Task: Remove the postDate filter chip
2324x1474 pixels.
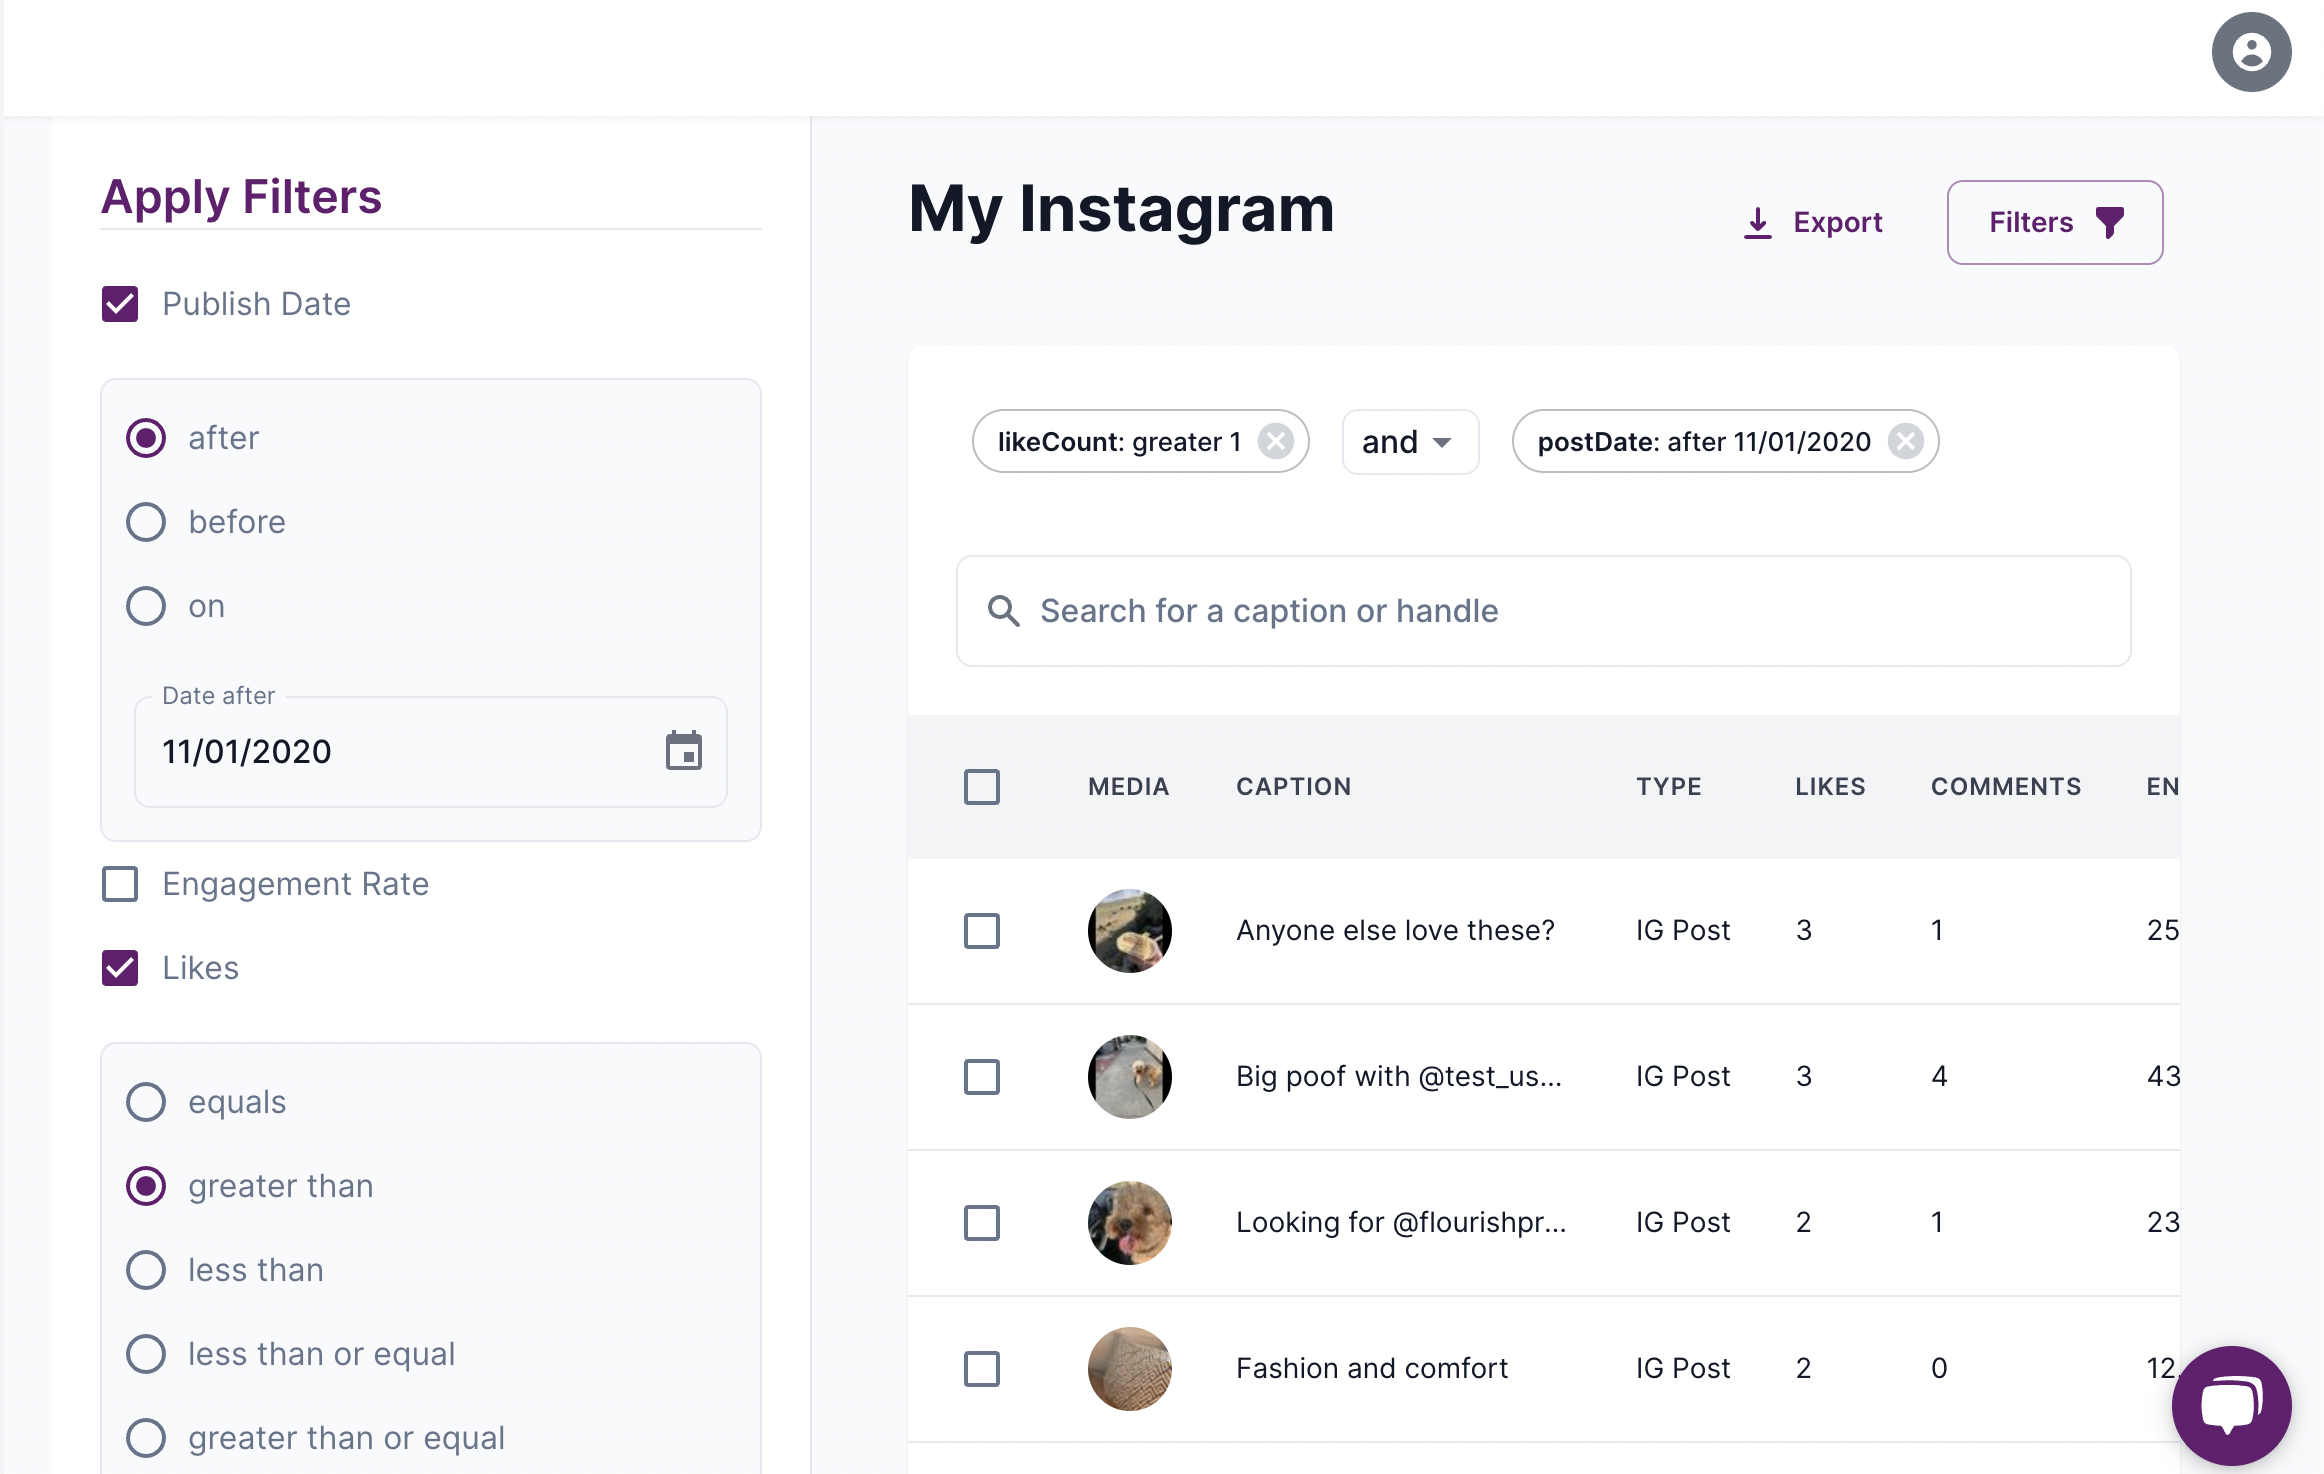Action: pyautogui.click(x=1905, y=441)
